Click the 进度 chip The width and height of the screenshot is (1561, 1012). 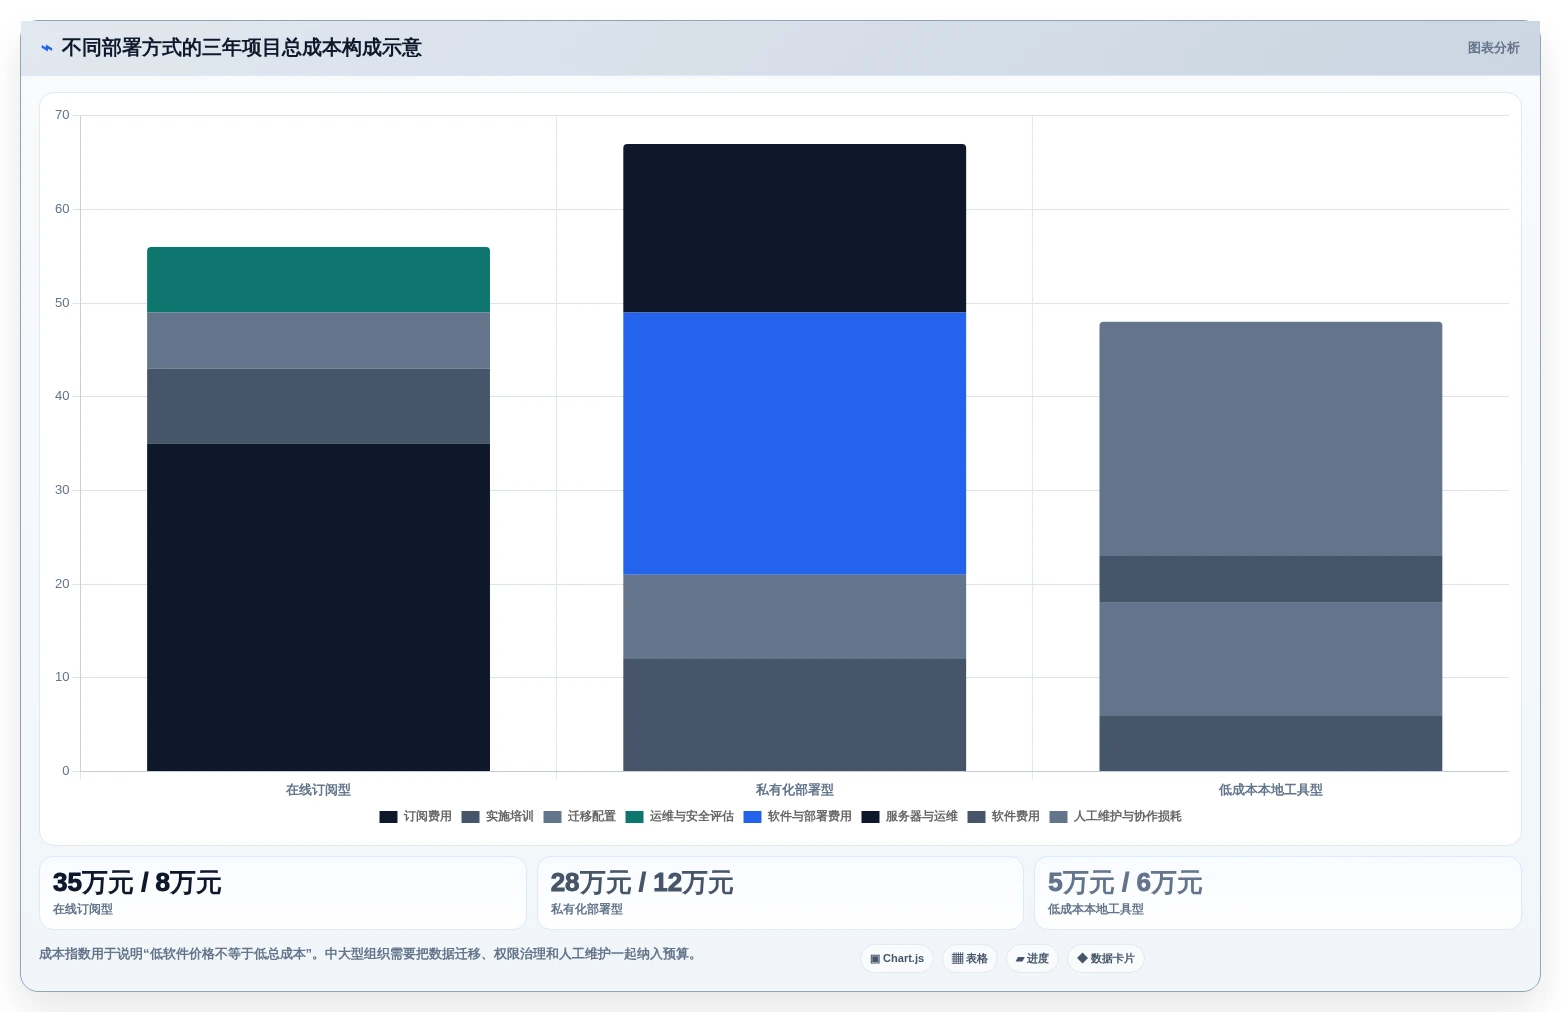pyautogui.click(x=1032, y=958)
